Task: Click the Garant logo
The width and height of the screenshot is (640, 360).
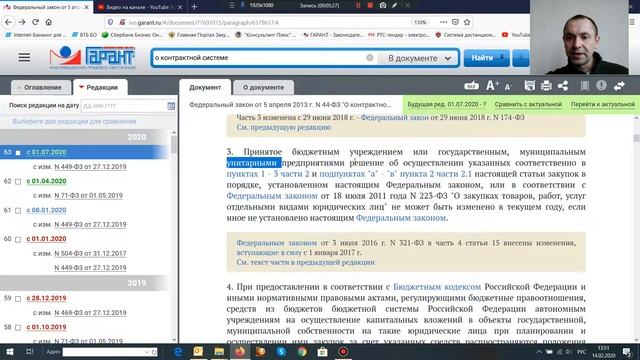Action: coord(92,58)
